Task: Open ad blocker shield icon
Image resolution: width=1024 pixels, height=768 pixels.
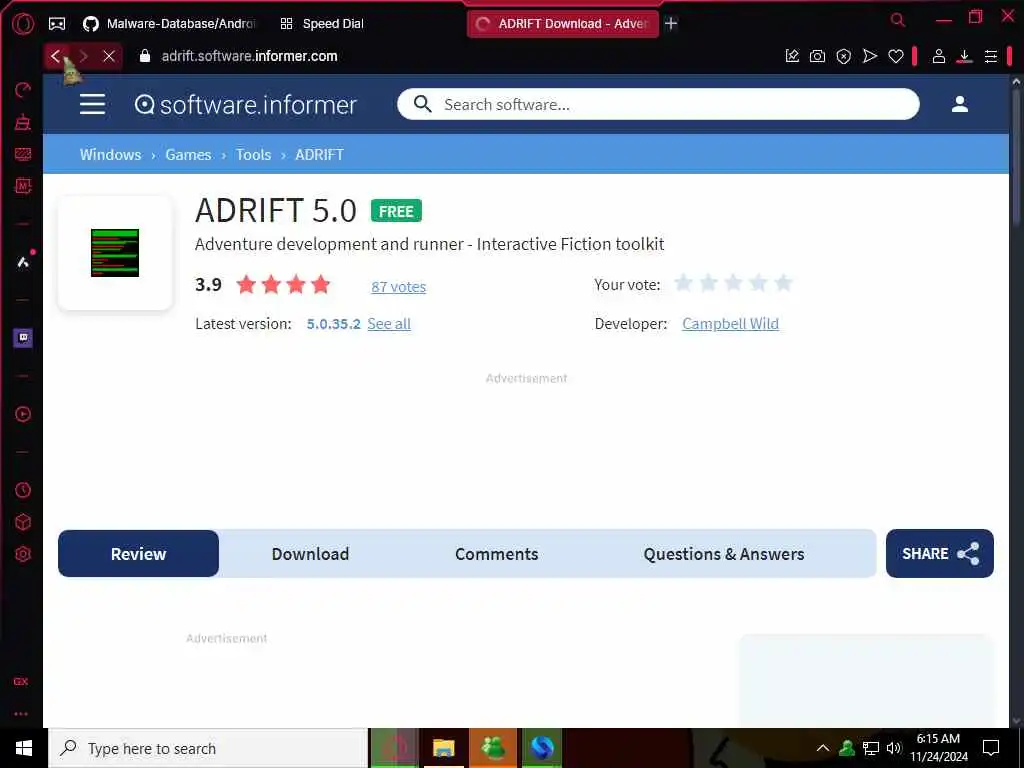Action: point(843,56)
